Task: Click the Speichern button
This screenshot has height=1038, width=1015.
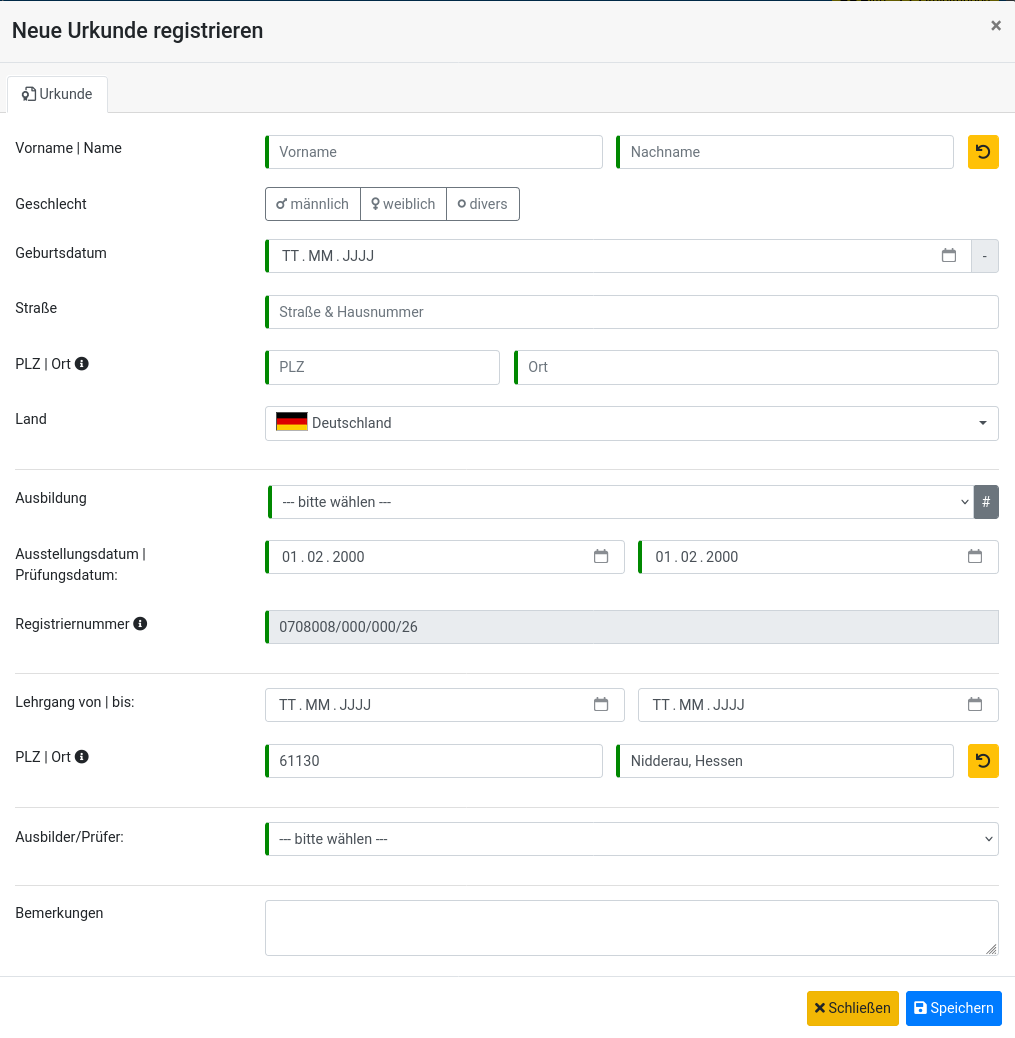Action: click(953, 1008)
